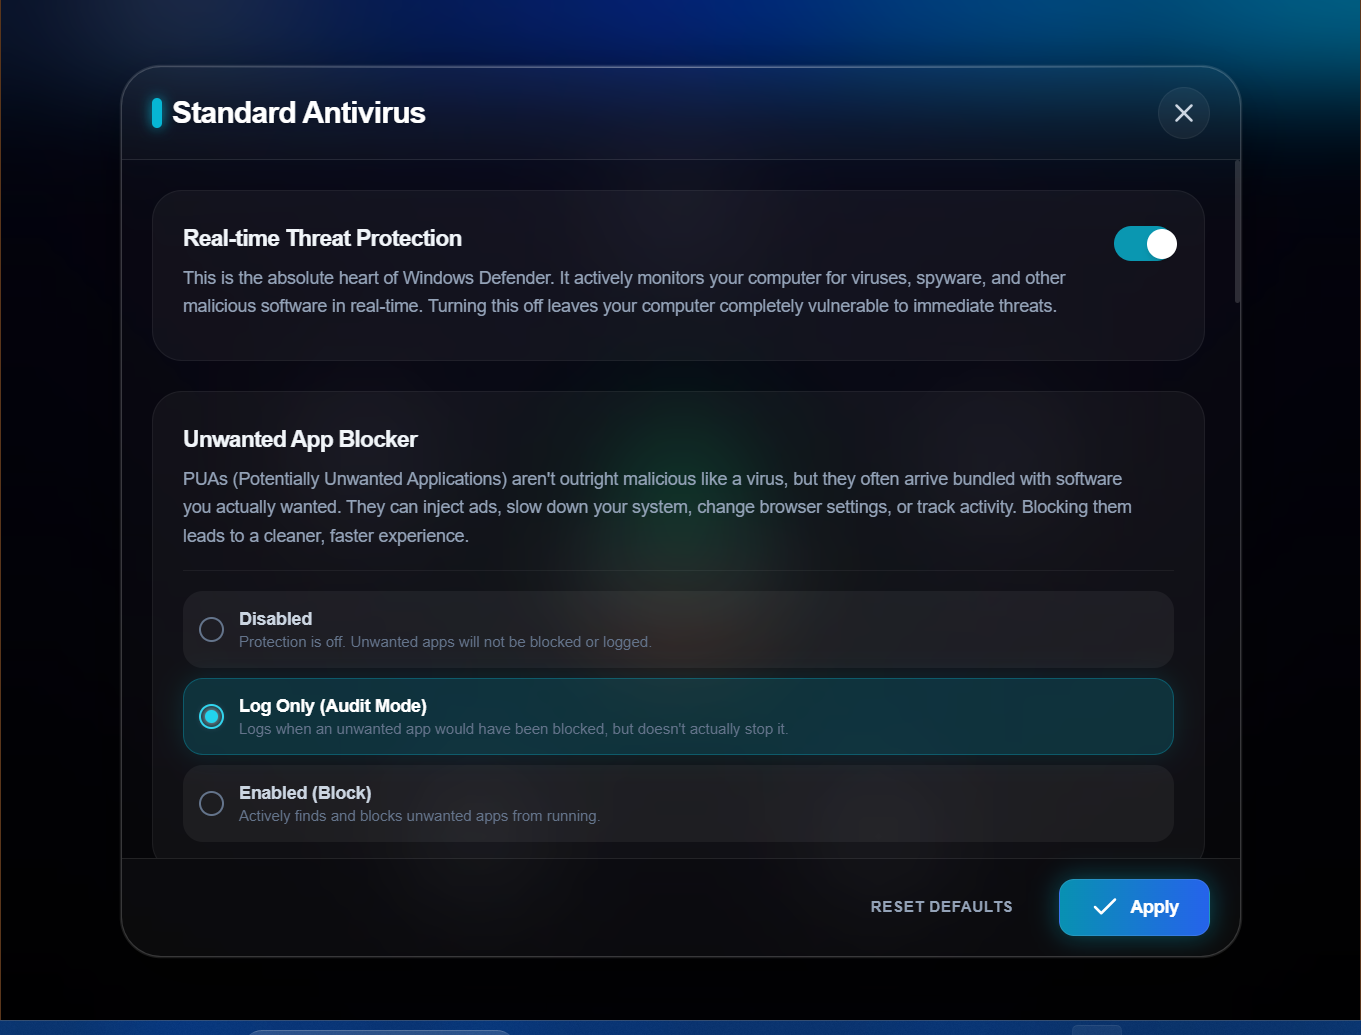This screenshot has height=1035, width=1361.
Task: Click the dialog's vertical scrollbar thumb
Action: click(x=1237, y=232)
